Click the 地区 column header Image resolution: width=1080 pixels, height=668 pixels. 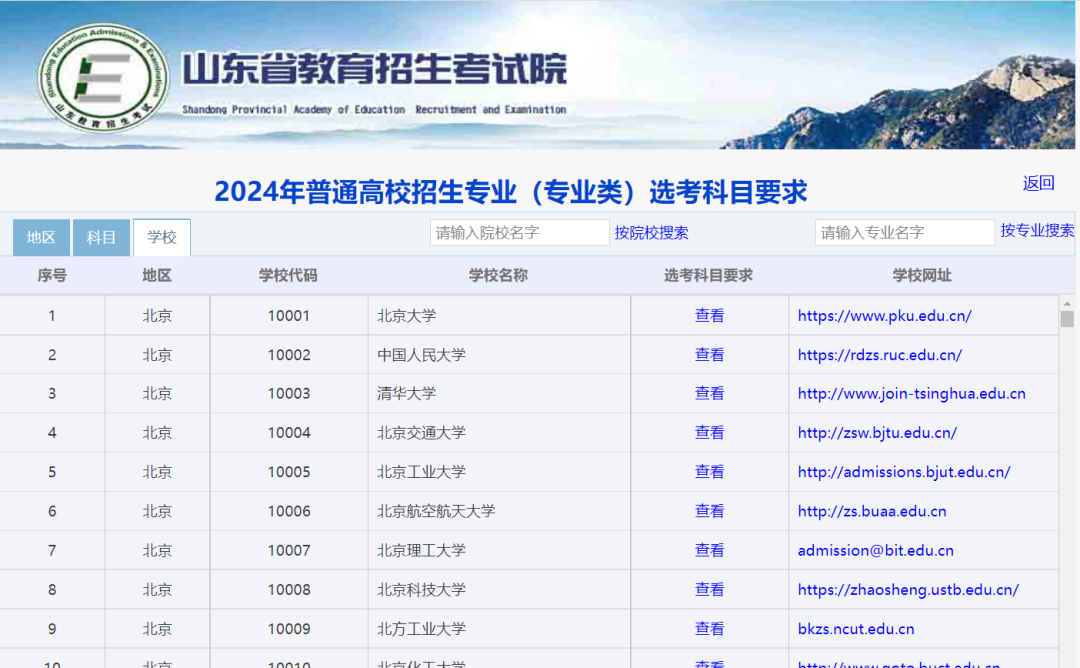pos(156,275)
